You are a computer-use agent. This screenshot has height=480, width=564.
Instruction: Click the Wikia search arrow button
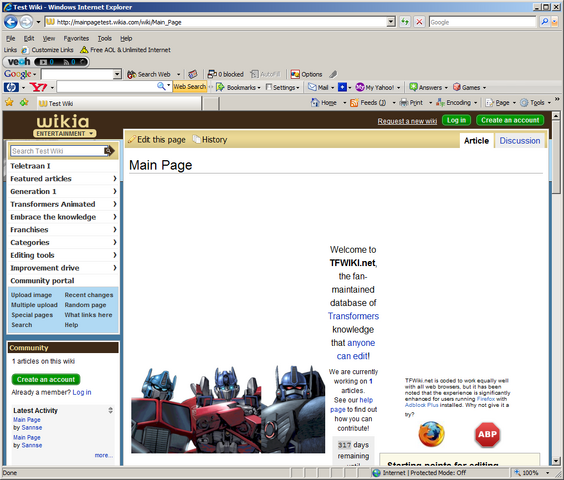click(109, 151)
